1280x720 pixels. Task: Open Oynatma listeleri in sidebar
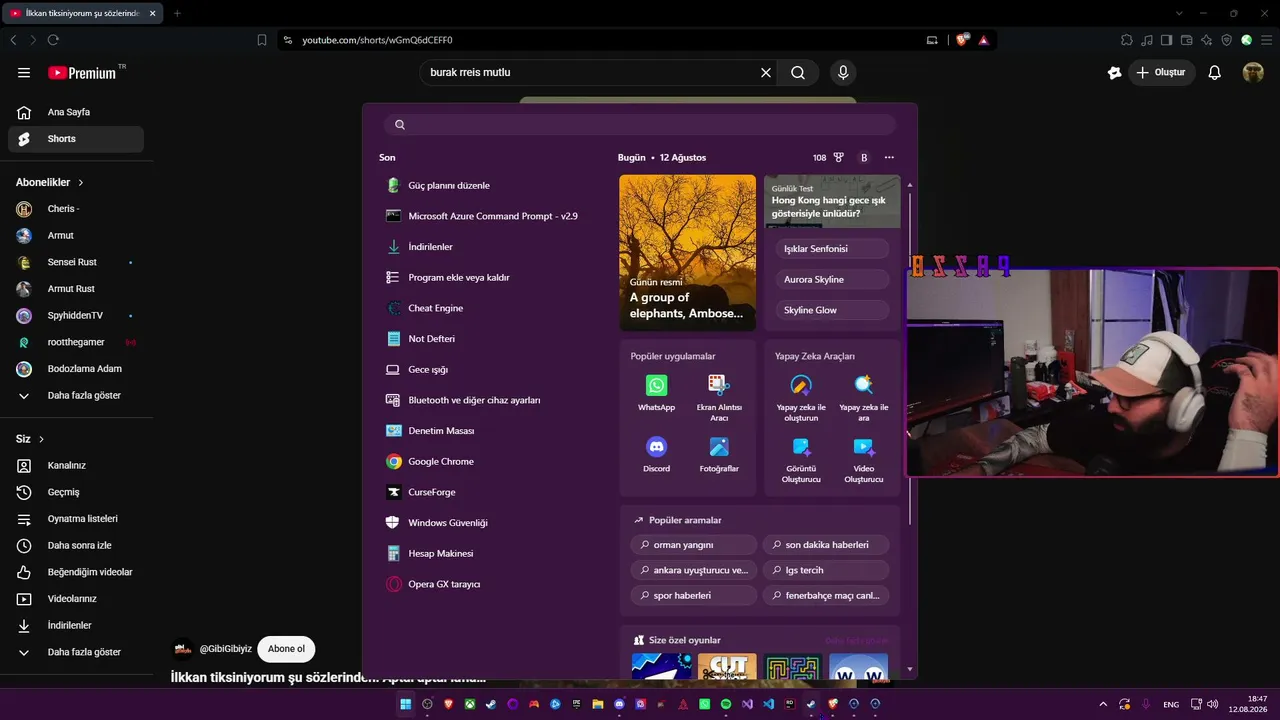point(75,519)
